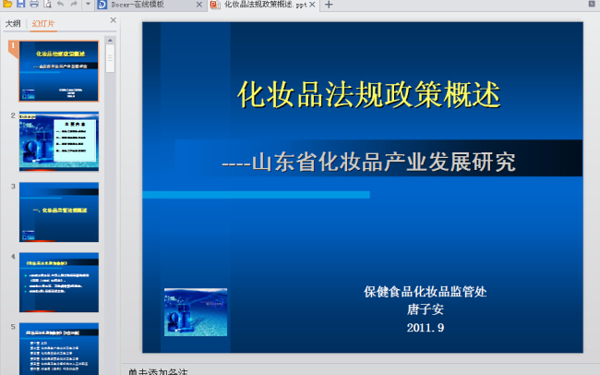Viewport: 600px width, 375px height.
Task: Switch to the Docer-在线模板 tab
Action: (150, 5)
